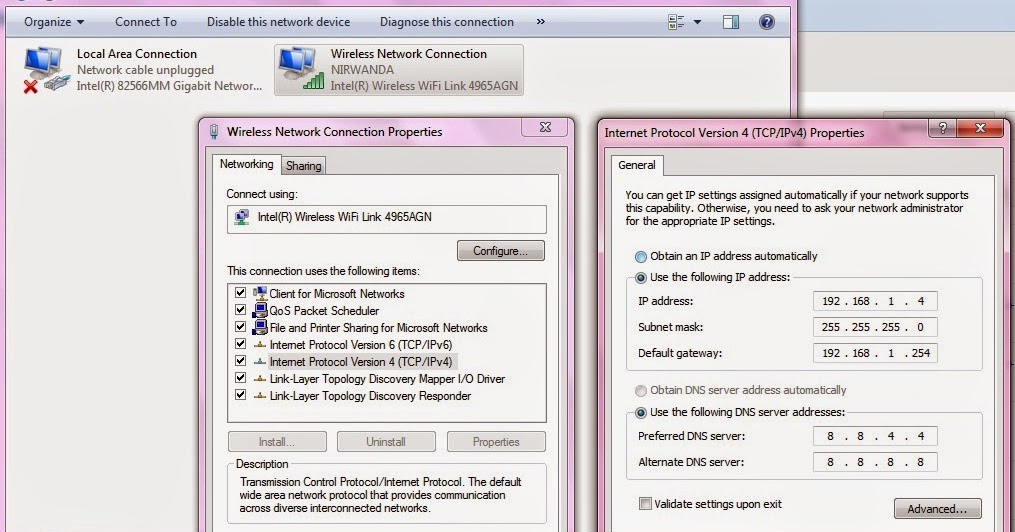Click the IPv4 Properties help button
Viewport: 1015px width, 532px height.
pyautogui.click(x=942, y=128)
